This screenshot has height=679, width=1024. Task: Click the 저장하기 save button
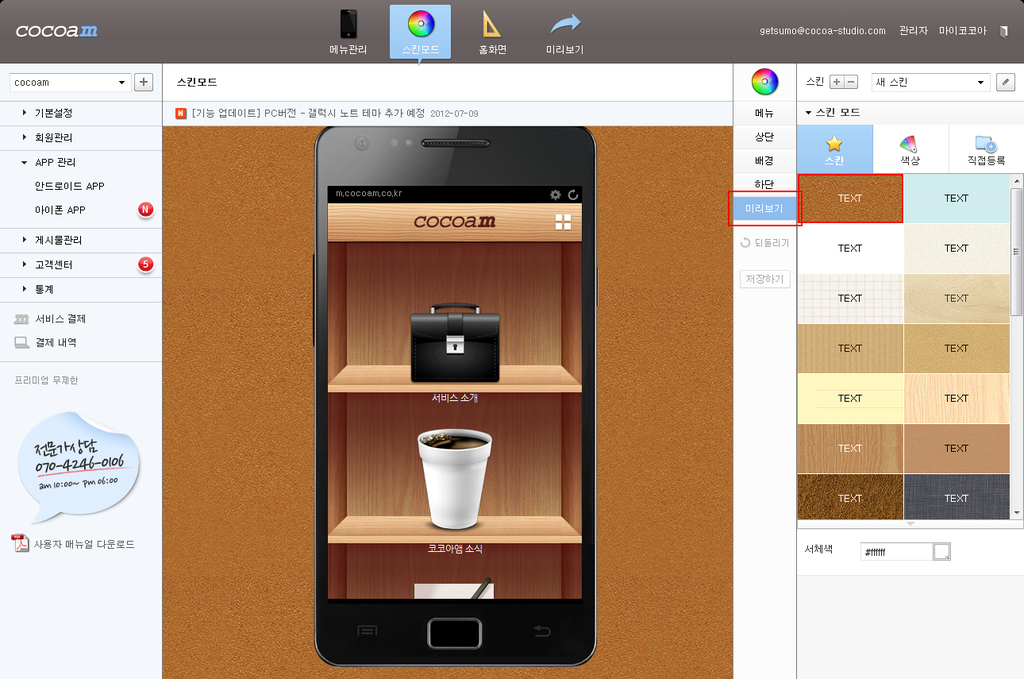click(x=765, y=279)
